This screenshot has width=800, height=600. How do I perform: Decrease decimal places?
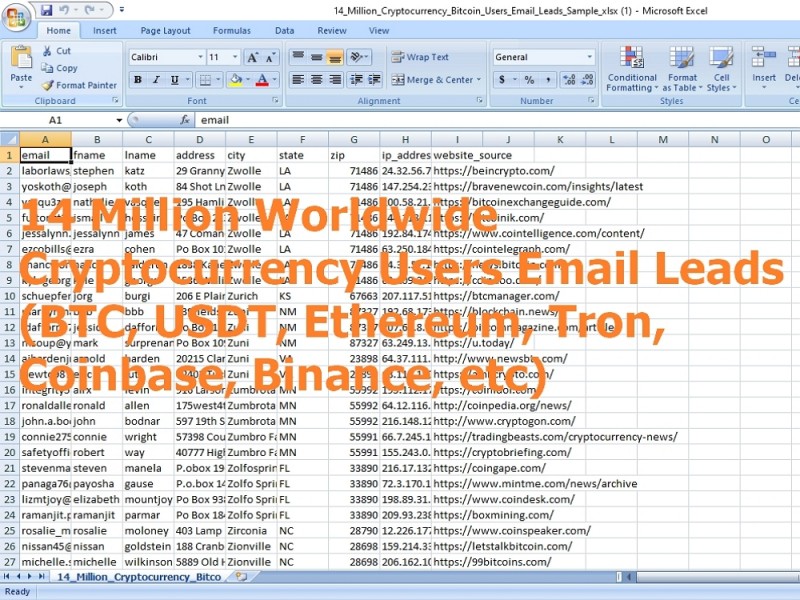[x=588, y=80]
